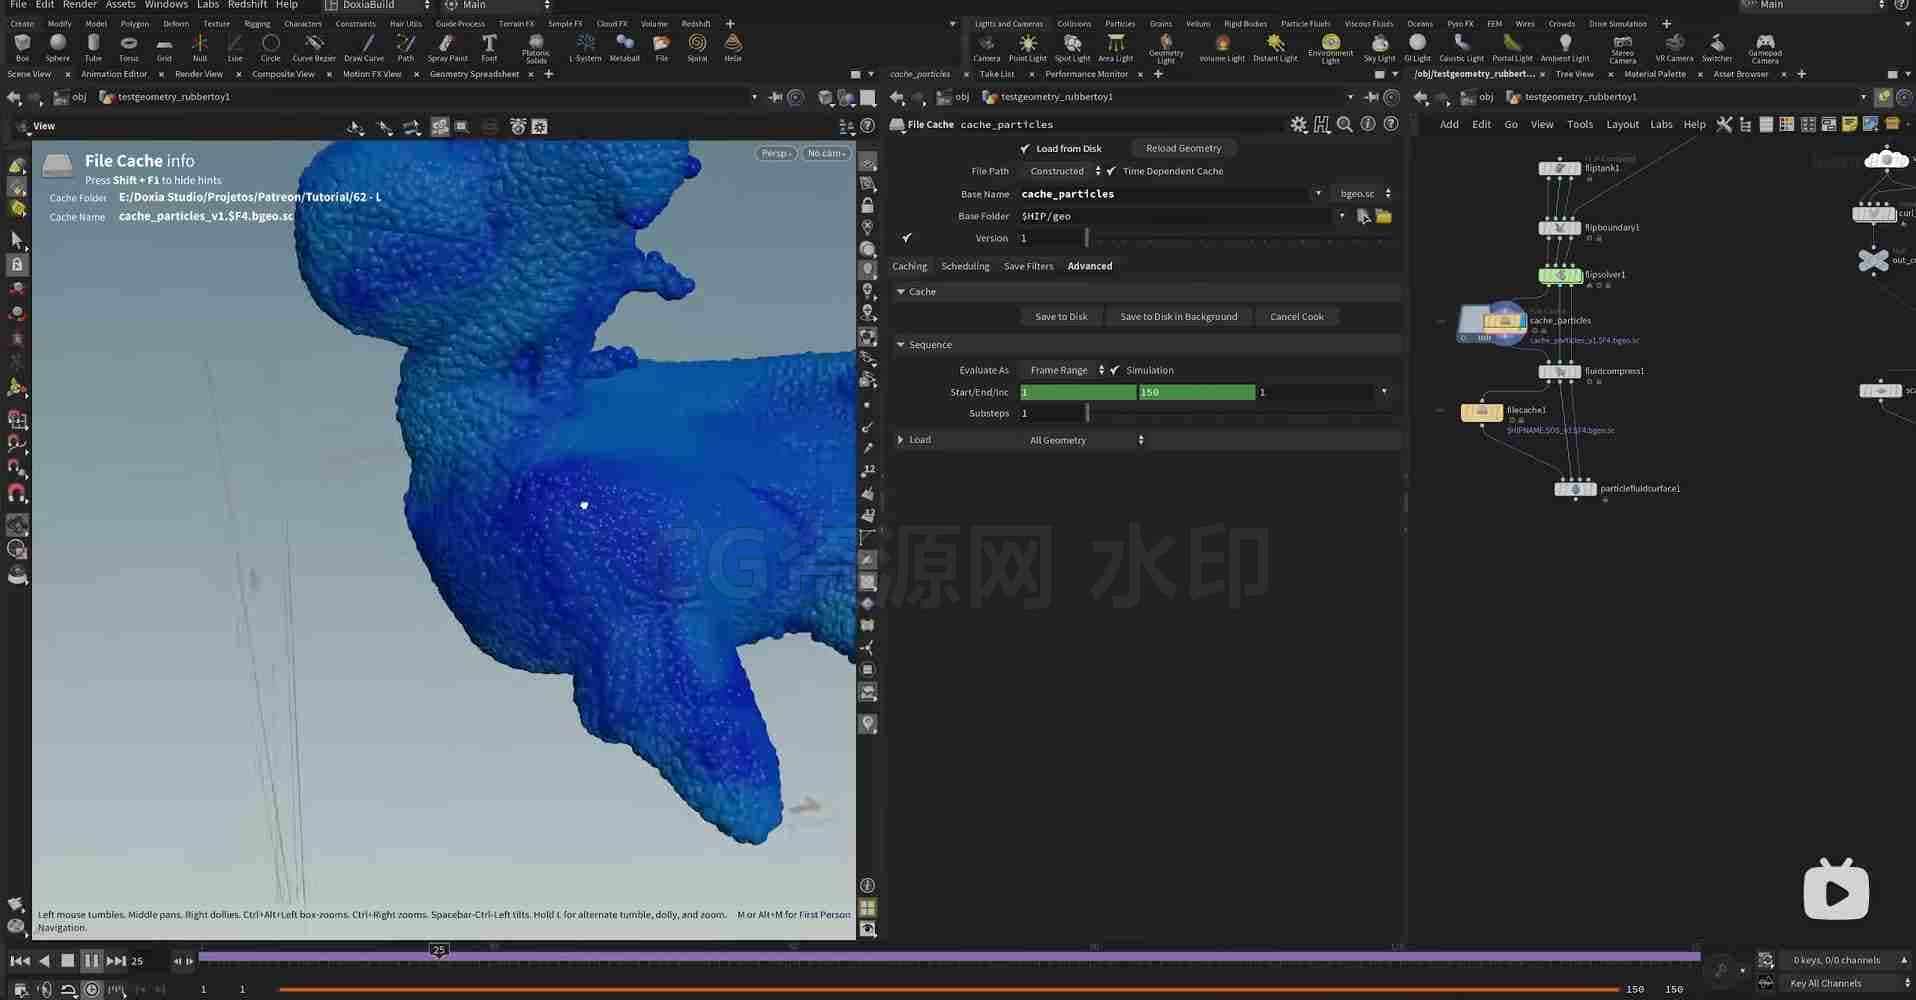
Task: Click Save to Disk in Background
Action: [x=1178, y=316]
